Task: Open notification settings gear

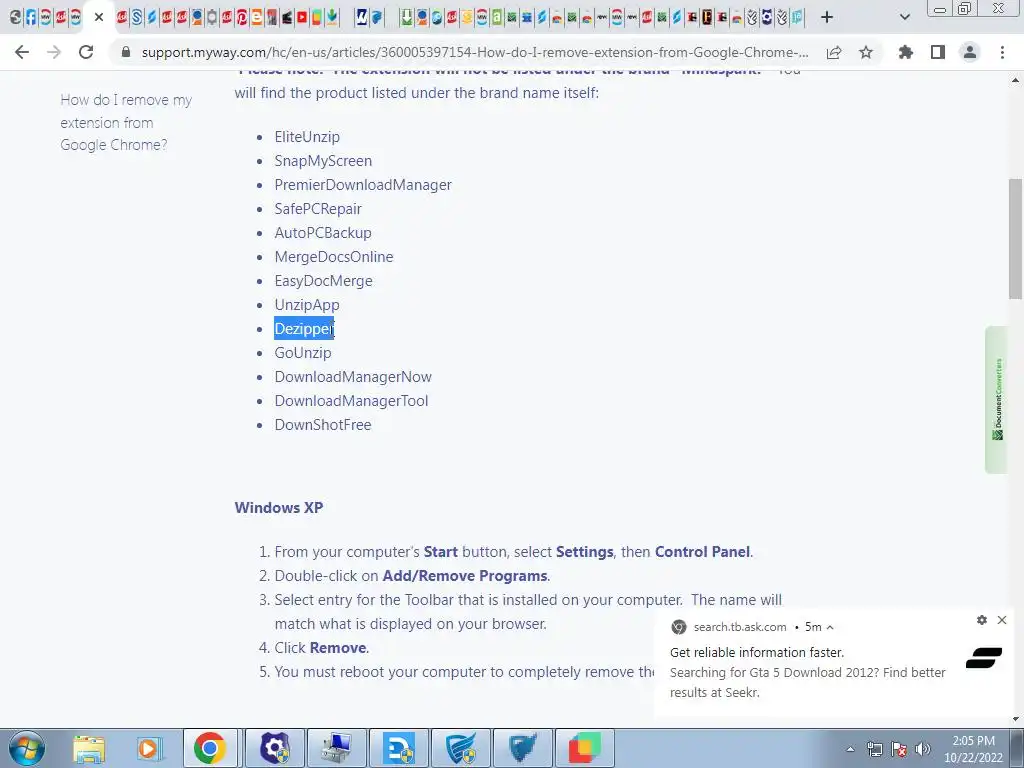Action: pyautogui.click(x=982, y=620)
